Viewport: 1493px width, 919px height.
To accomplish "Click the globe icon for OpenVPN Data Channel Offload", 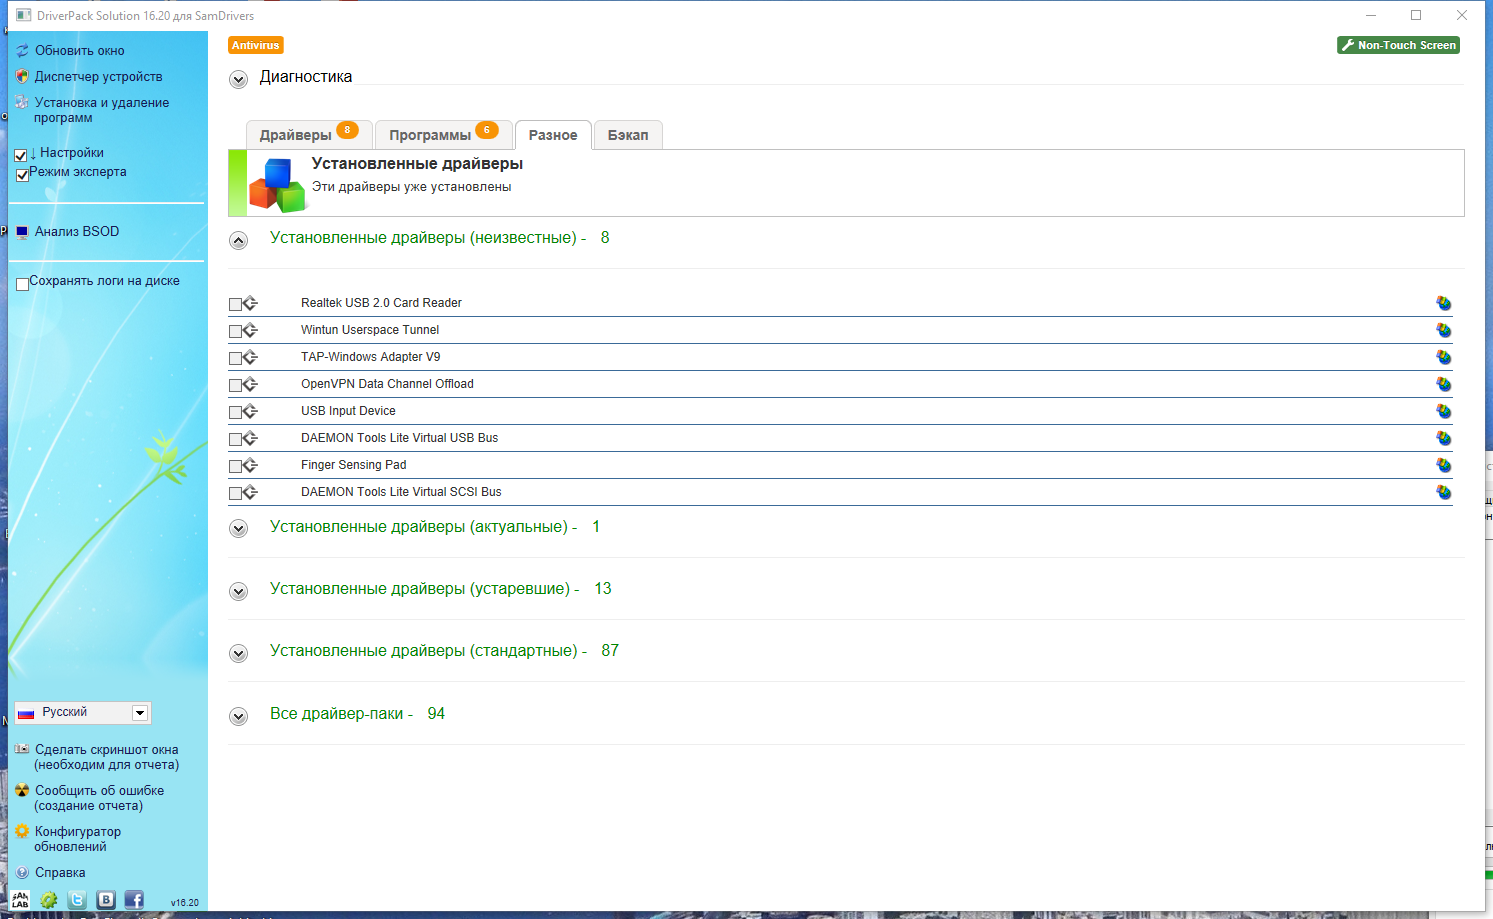I will coord(1444,384).
